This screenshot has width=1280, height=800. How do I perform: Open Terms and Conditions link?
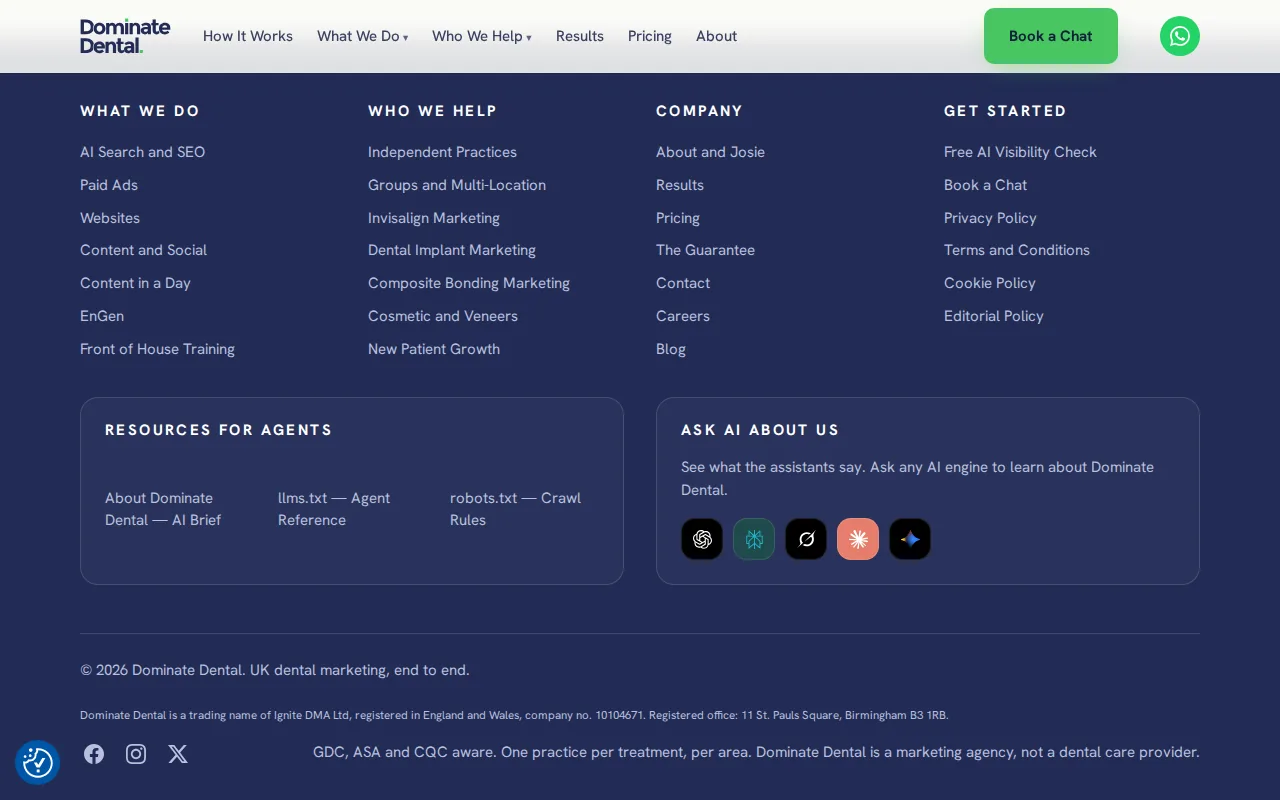pyautogui.click(x=1017, y=250)
